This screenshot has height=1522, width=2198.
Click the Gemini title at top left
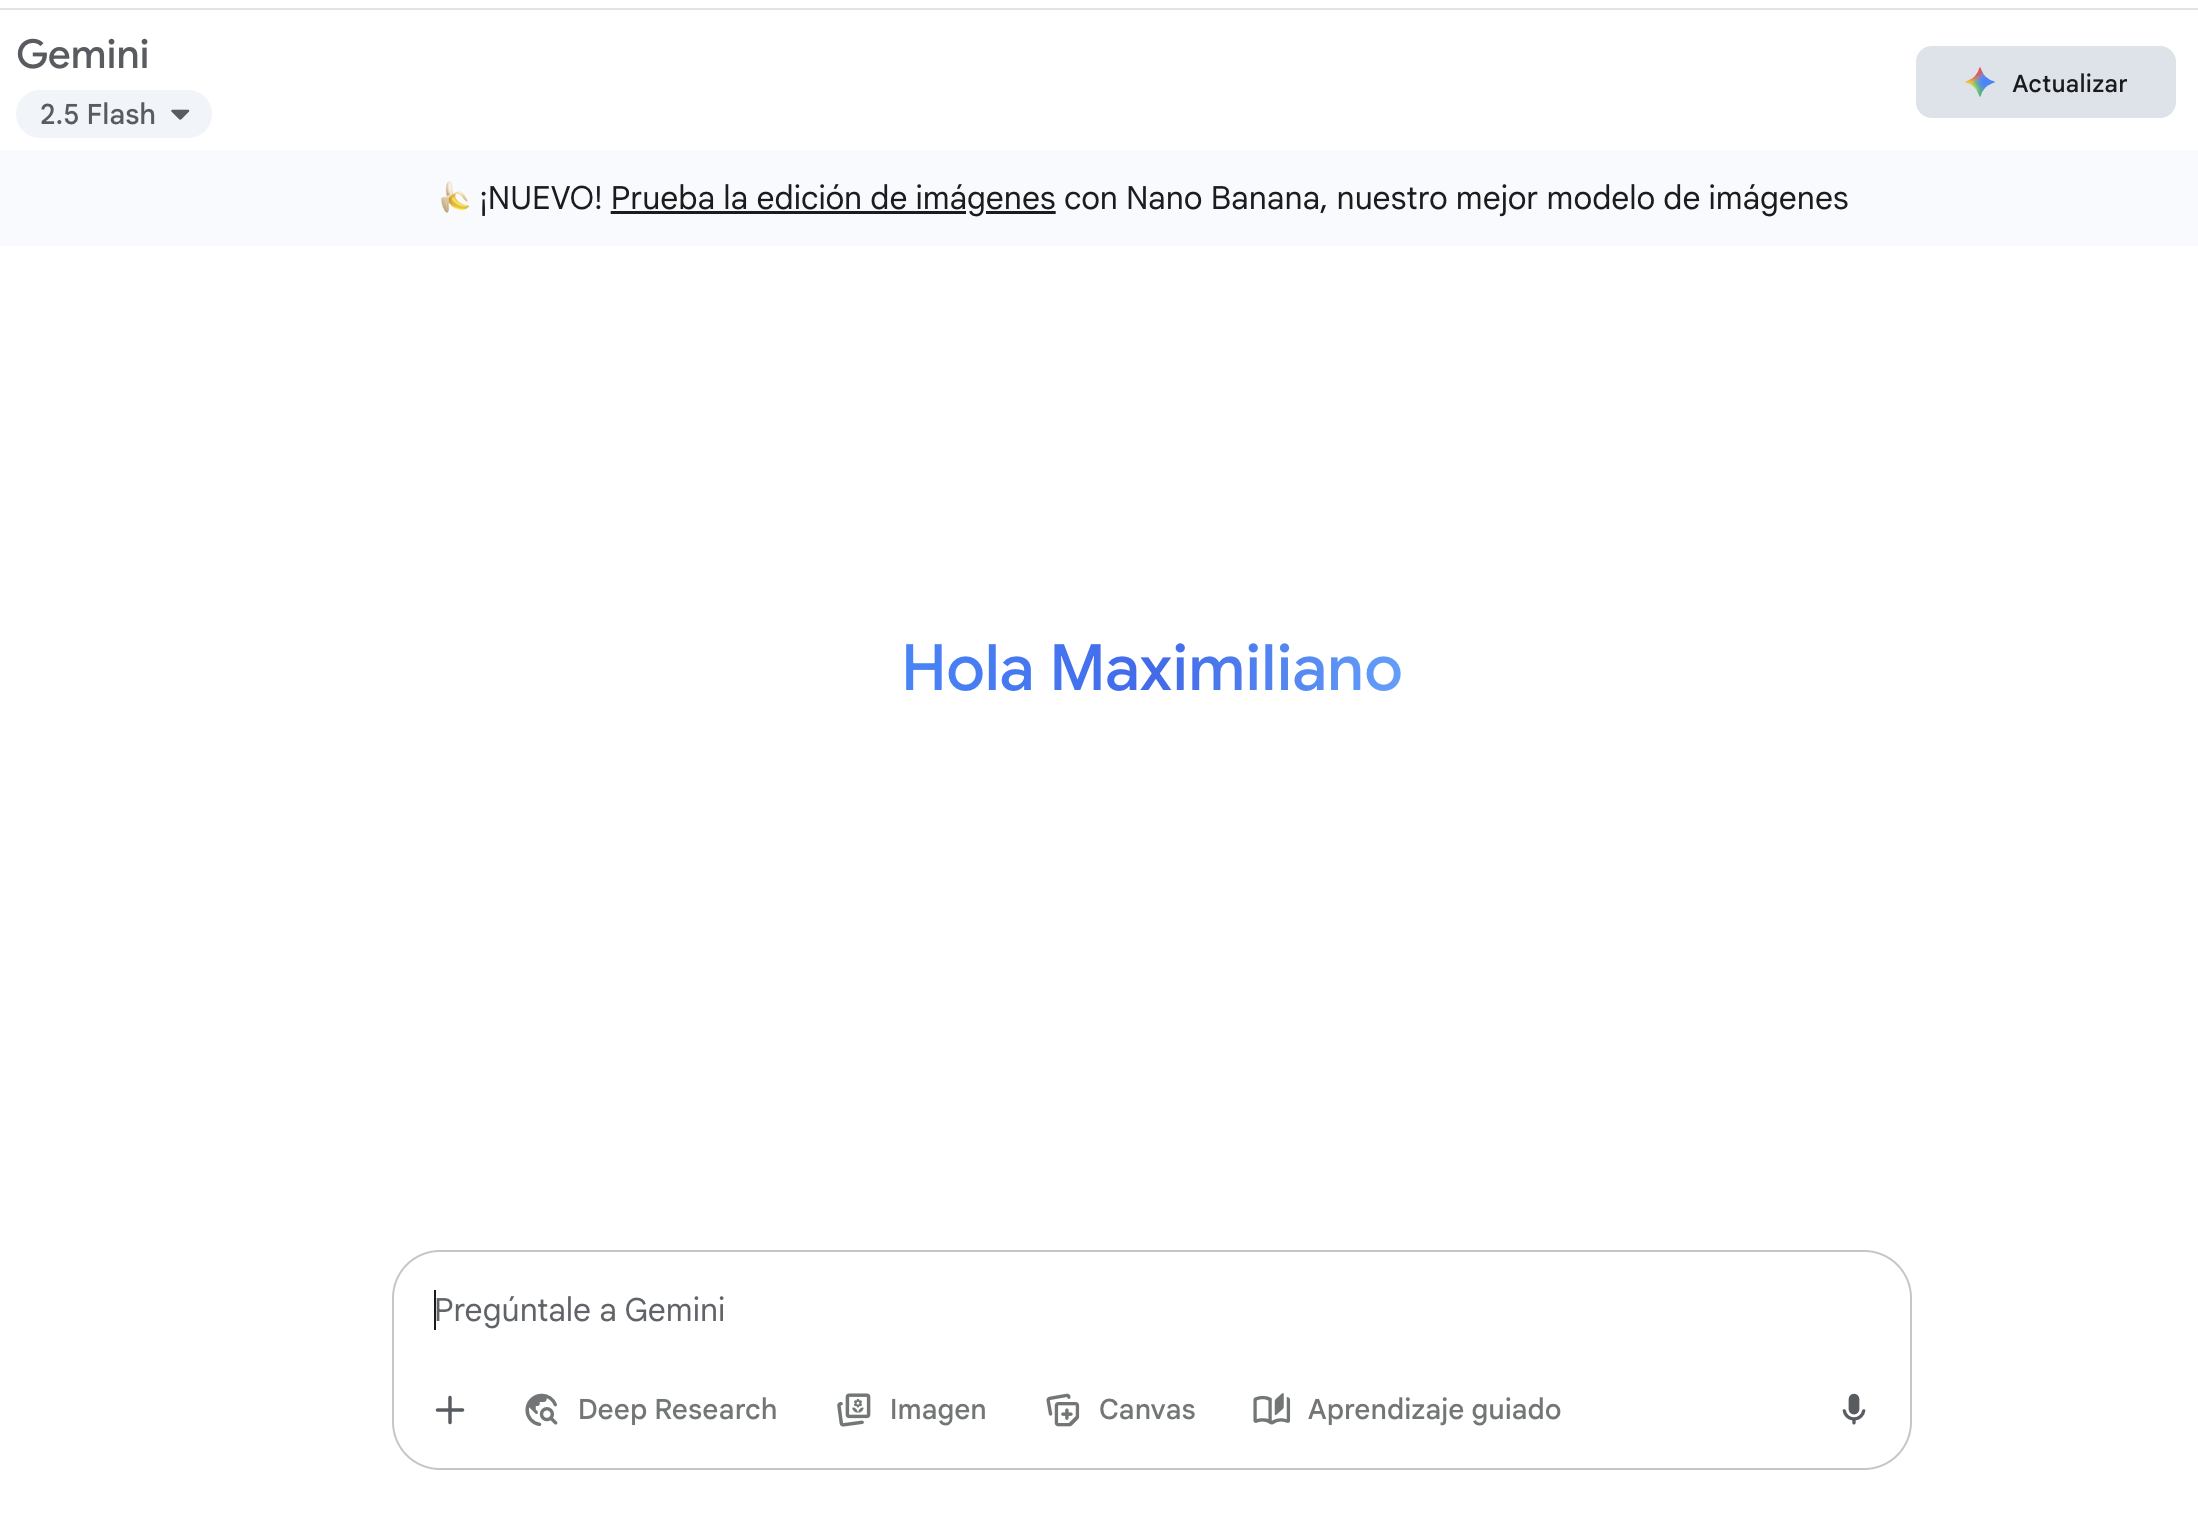click(83, 54)
